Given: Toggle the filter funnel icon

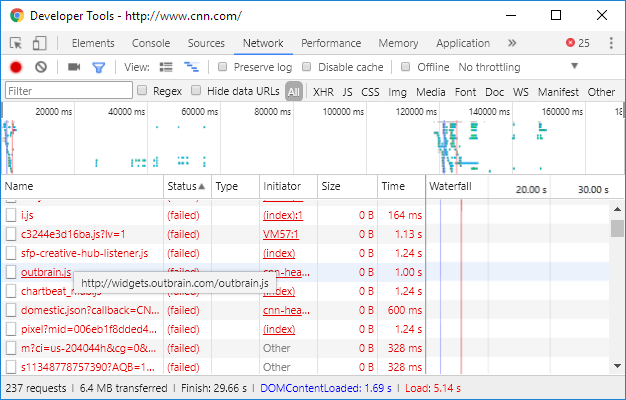Looking at the screenshot, I should click(x=99, y=67).
